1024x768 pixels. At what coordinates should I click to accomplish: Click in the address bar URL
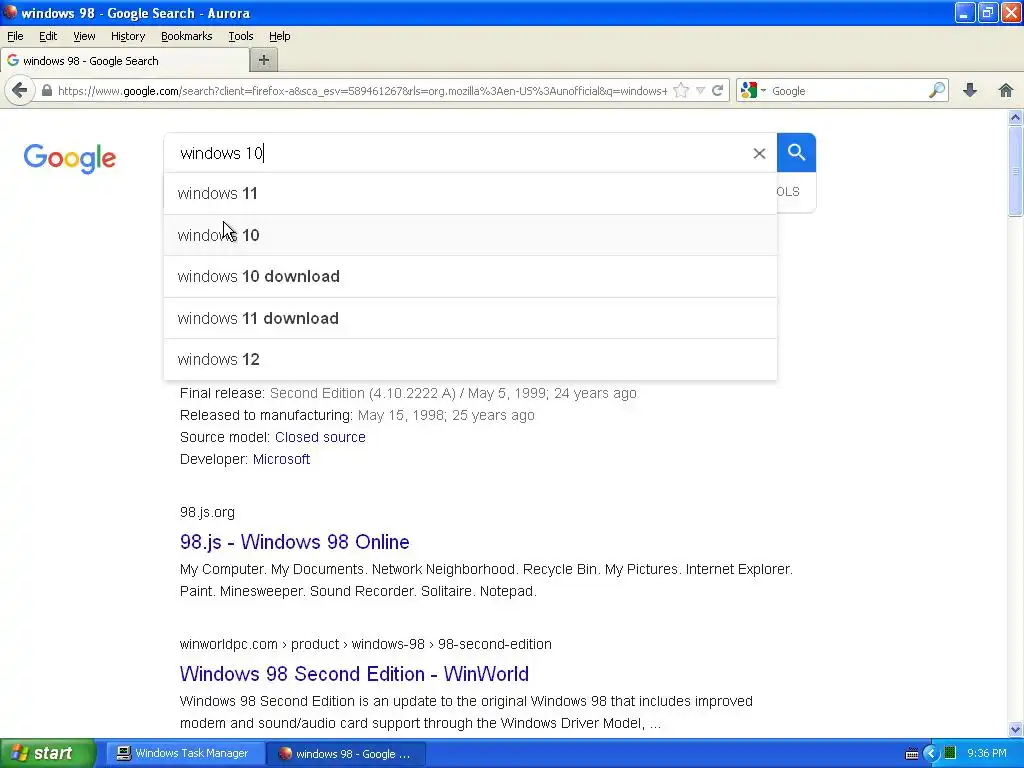click(362, 91)
